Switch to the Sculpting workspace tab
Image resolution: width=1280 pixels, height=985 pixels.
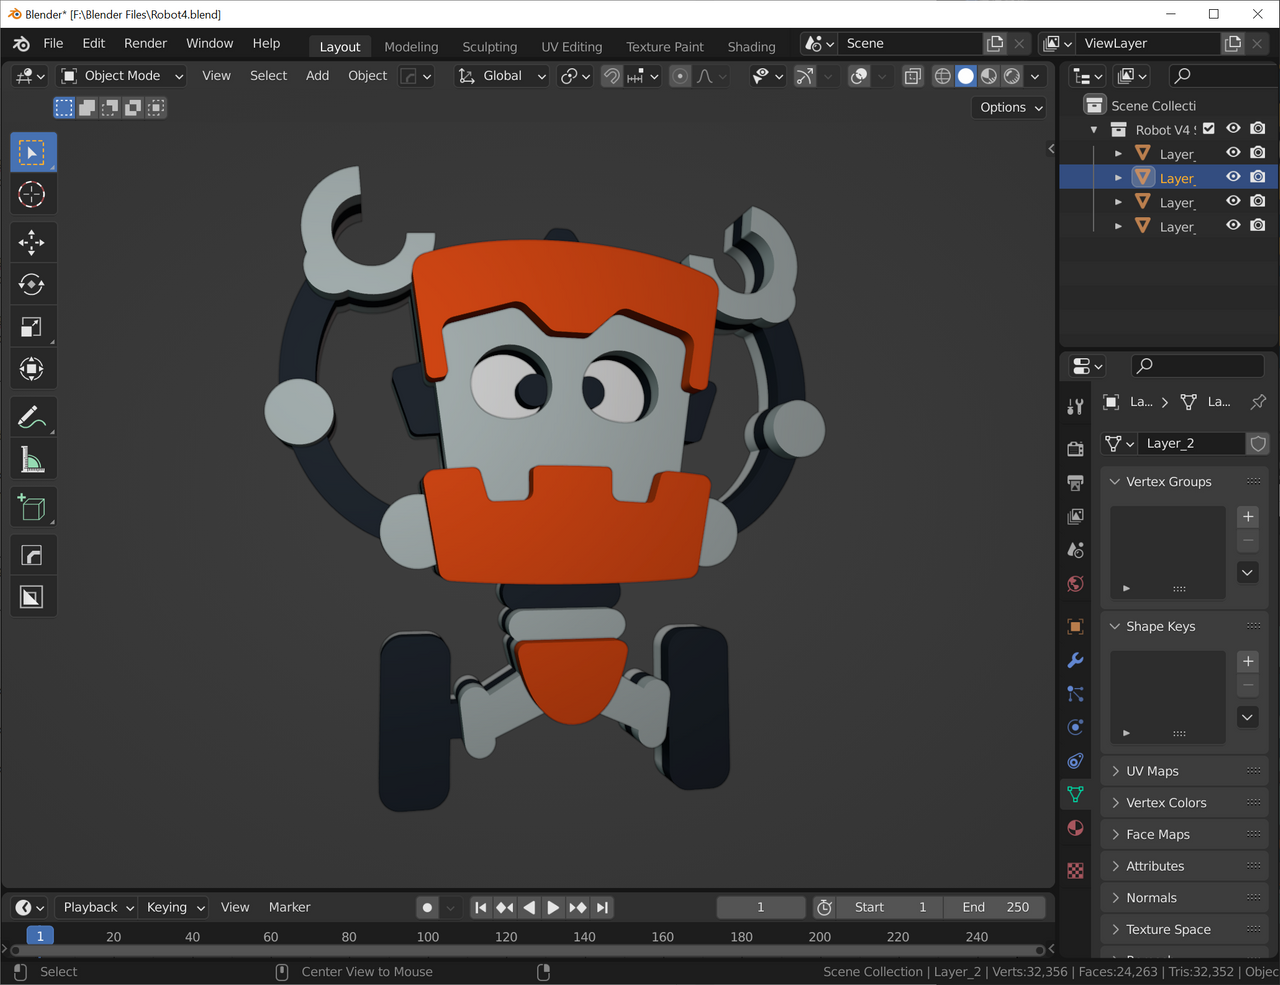490,47
